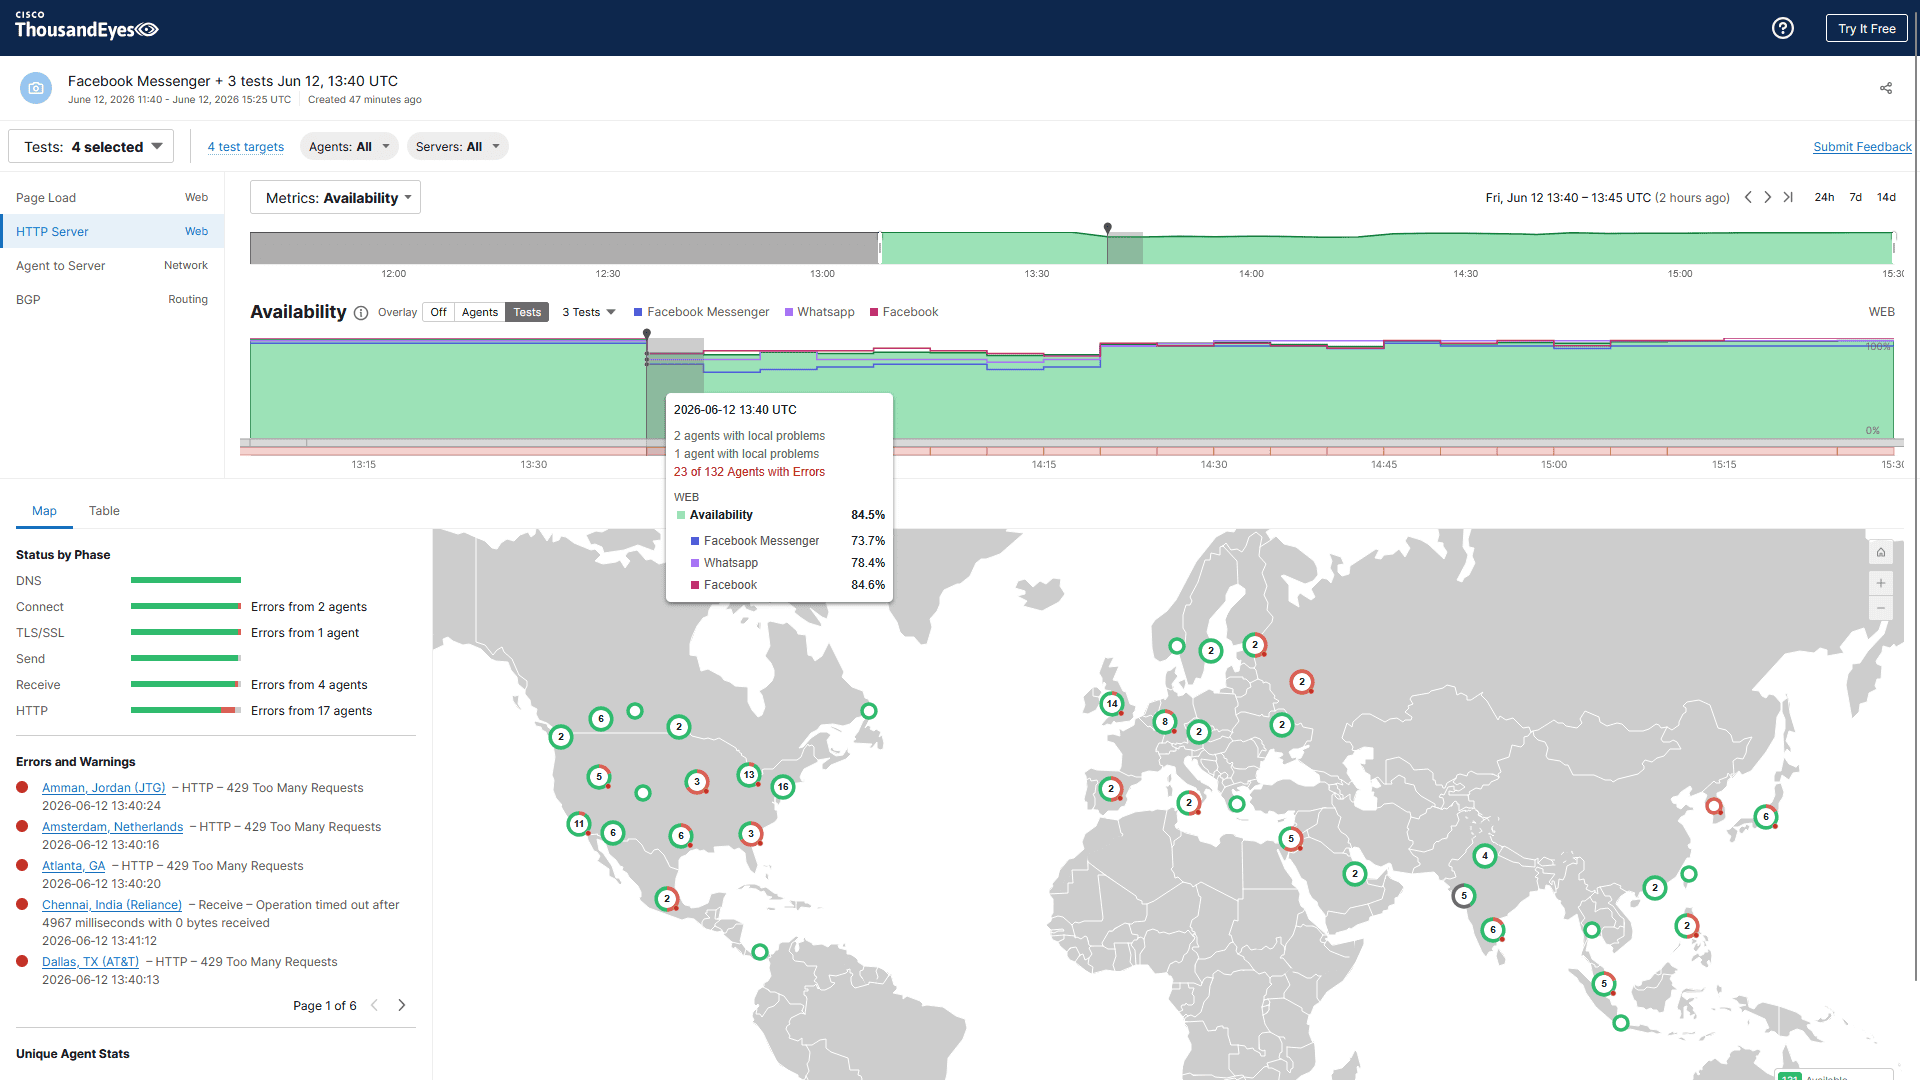Image resolution: width=1920 pixels, height=1080 pixels.
Task: Select the 14-agent cluster over UK
Action: [1112, 704]
